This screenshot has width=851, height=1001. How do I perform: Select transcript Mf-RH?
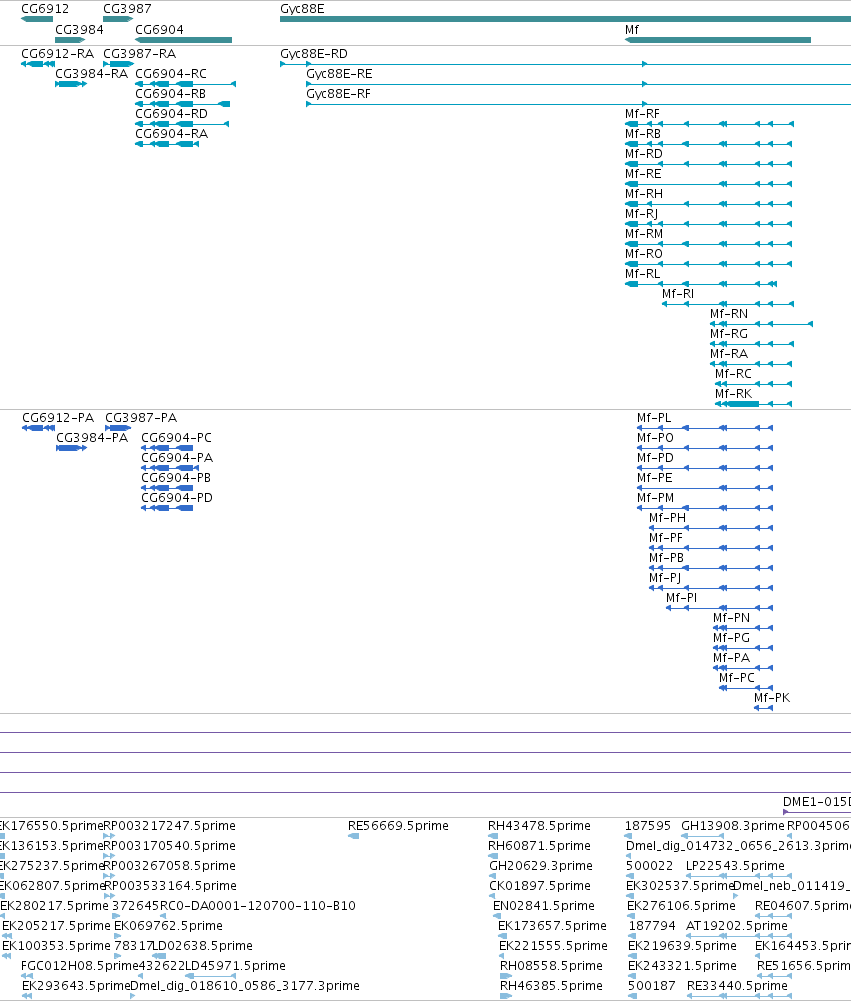point(644,193)
